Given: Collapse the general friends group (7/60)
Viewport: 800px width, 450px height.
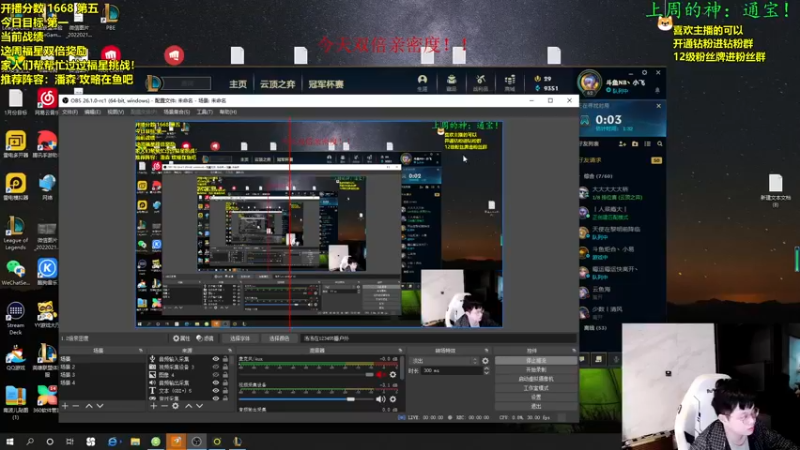Looking at the screenshot, I should (597, 176).
